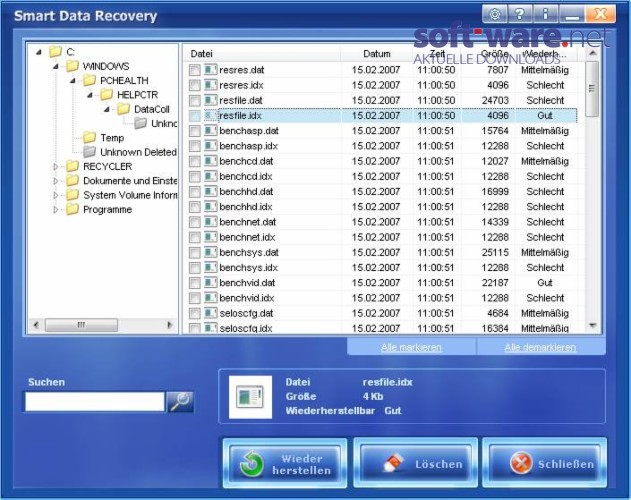
Task: Expand Dokumente und Einstellungen node
Action: pos(56,181)
